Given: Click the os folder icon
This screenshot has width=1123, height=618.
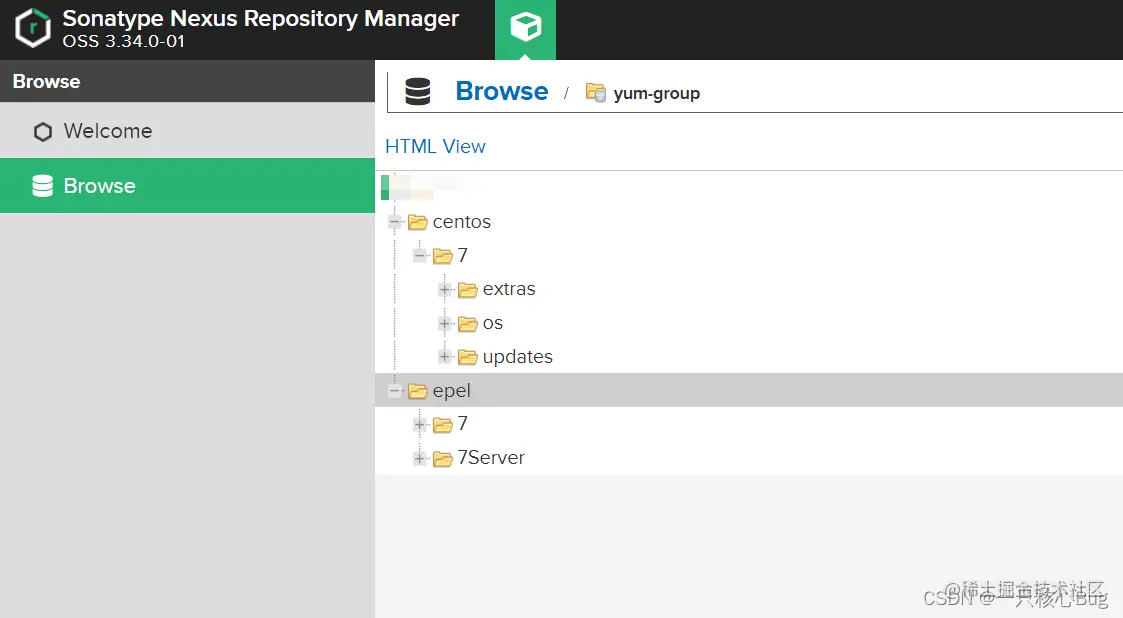Looking at the screenshot, I should [x=468, y=324].
